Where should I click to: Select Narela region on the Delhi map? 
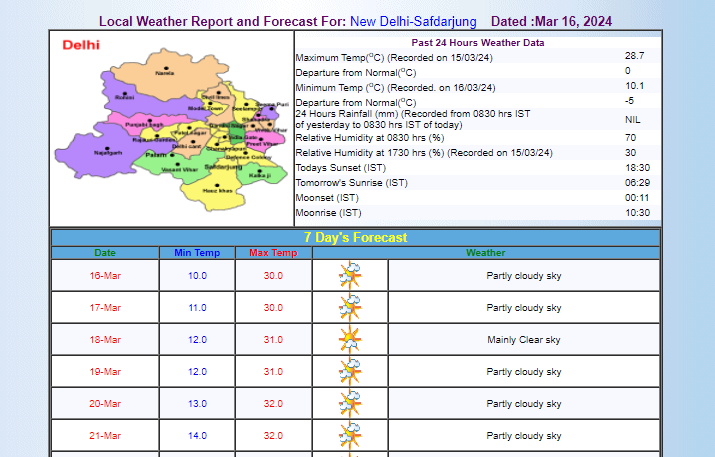(165, 73)
